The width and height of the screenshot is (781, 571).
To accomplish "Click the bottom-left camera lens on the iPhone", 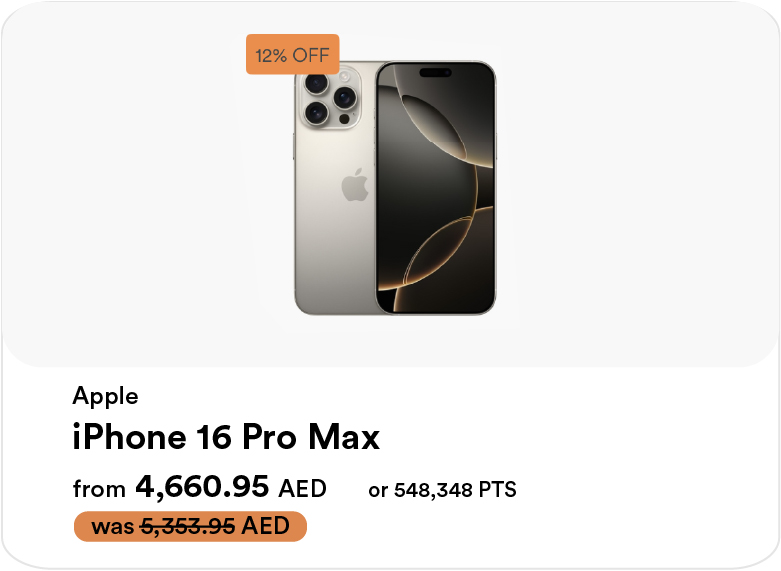I will [x=317, y=113].
